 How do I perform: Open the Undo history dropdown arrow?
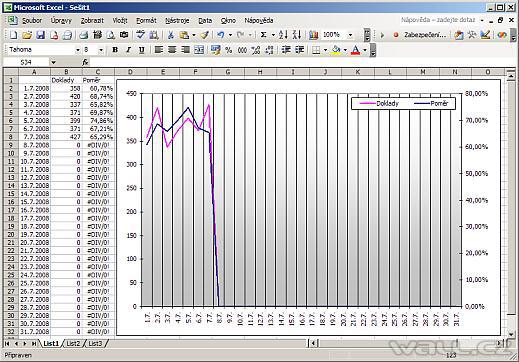[x=230, y=35]
